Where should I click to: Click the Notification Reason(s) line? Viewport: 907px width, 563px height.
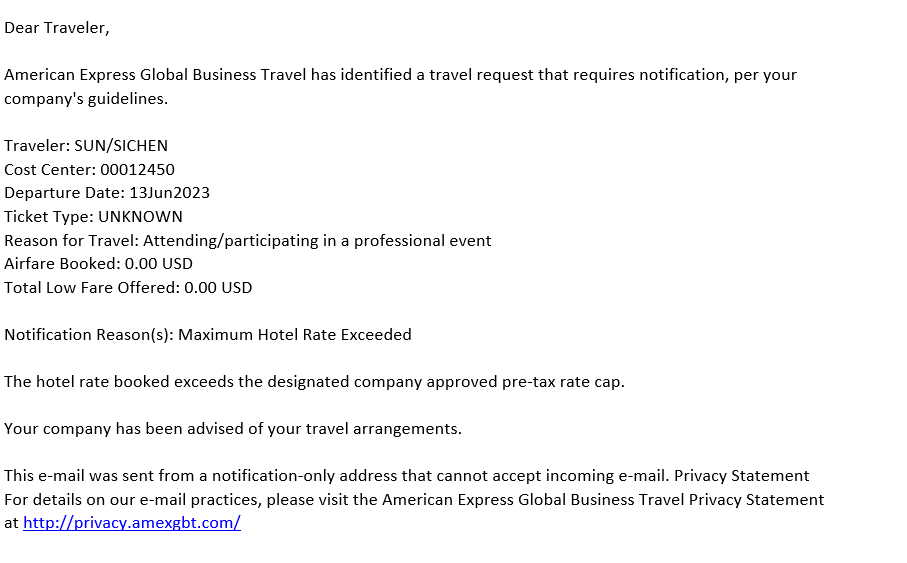click(x=208, y=334)
